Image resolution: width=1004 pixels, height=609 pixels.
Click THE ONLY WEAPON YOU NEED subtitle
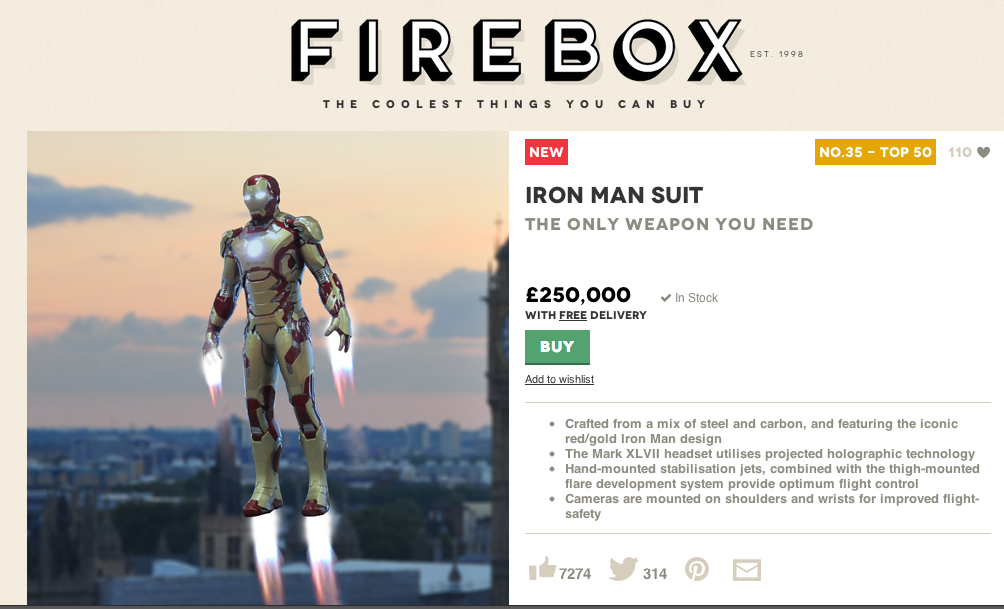669,224
